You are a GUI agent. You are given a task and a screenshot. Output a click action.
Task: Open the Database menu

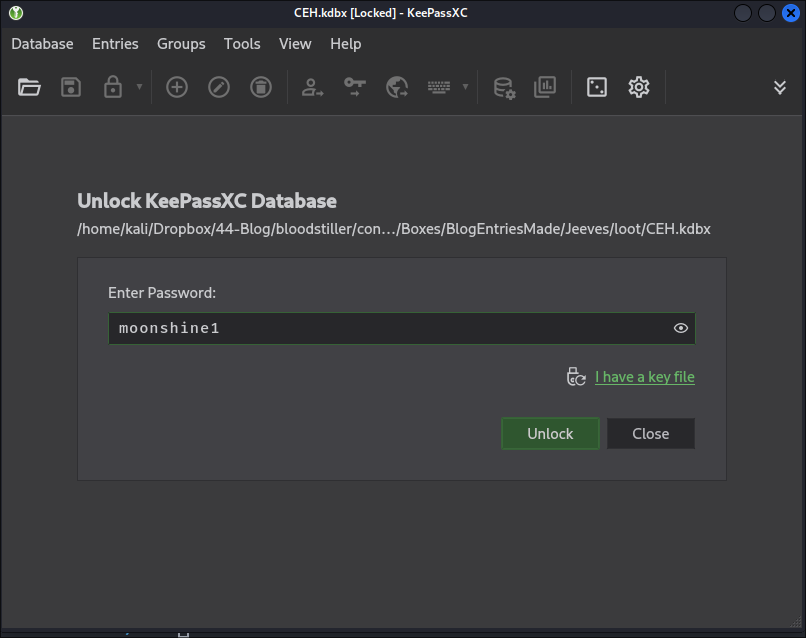click(x=42, y=44)
